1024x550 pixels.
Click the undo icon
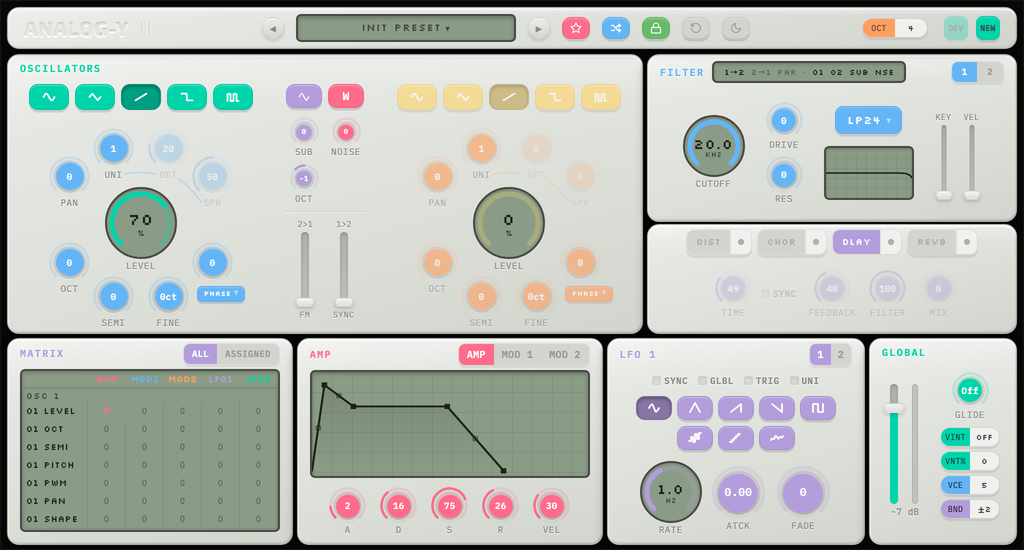(x=696, y=28)
